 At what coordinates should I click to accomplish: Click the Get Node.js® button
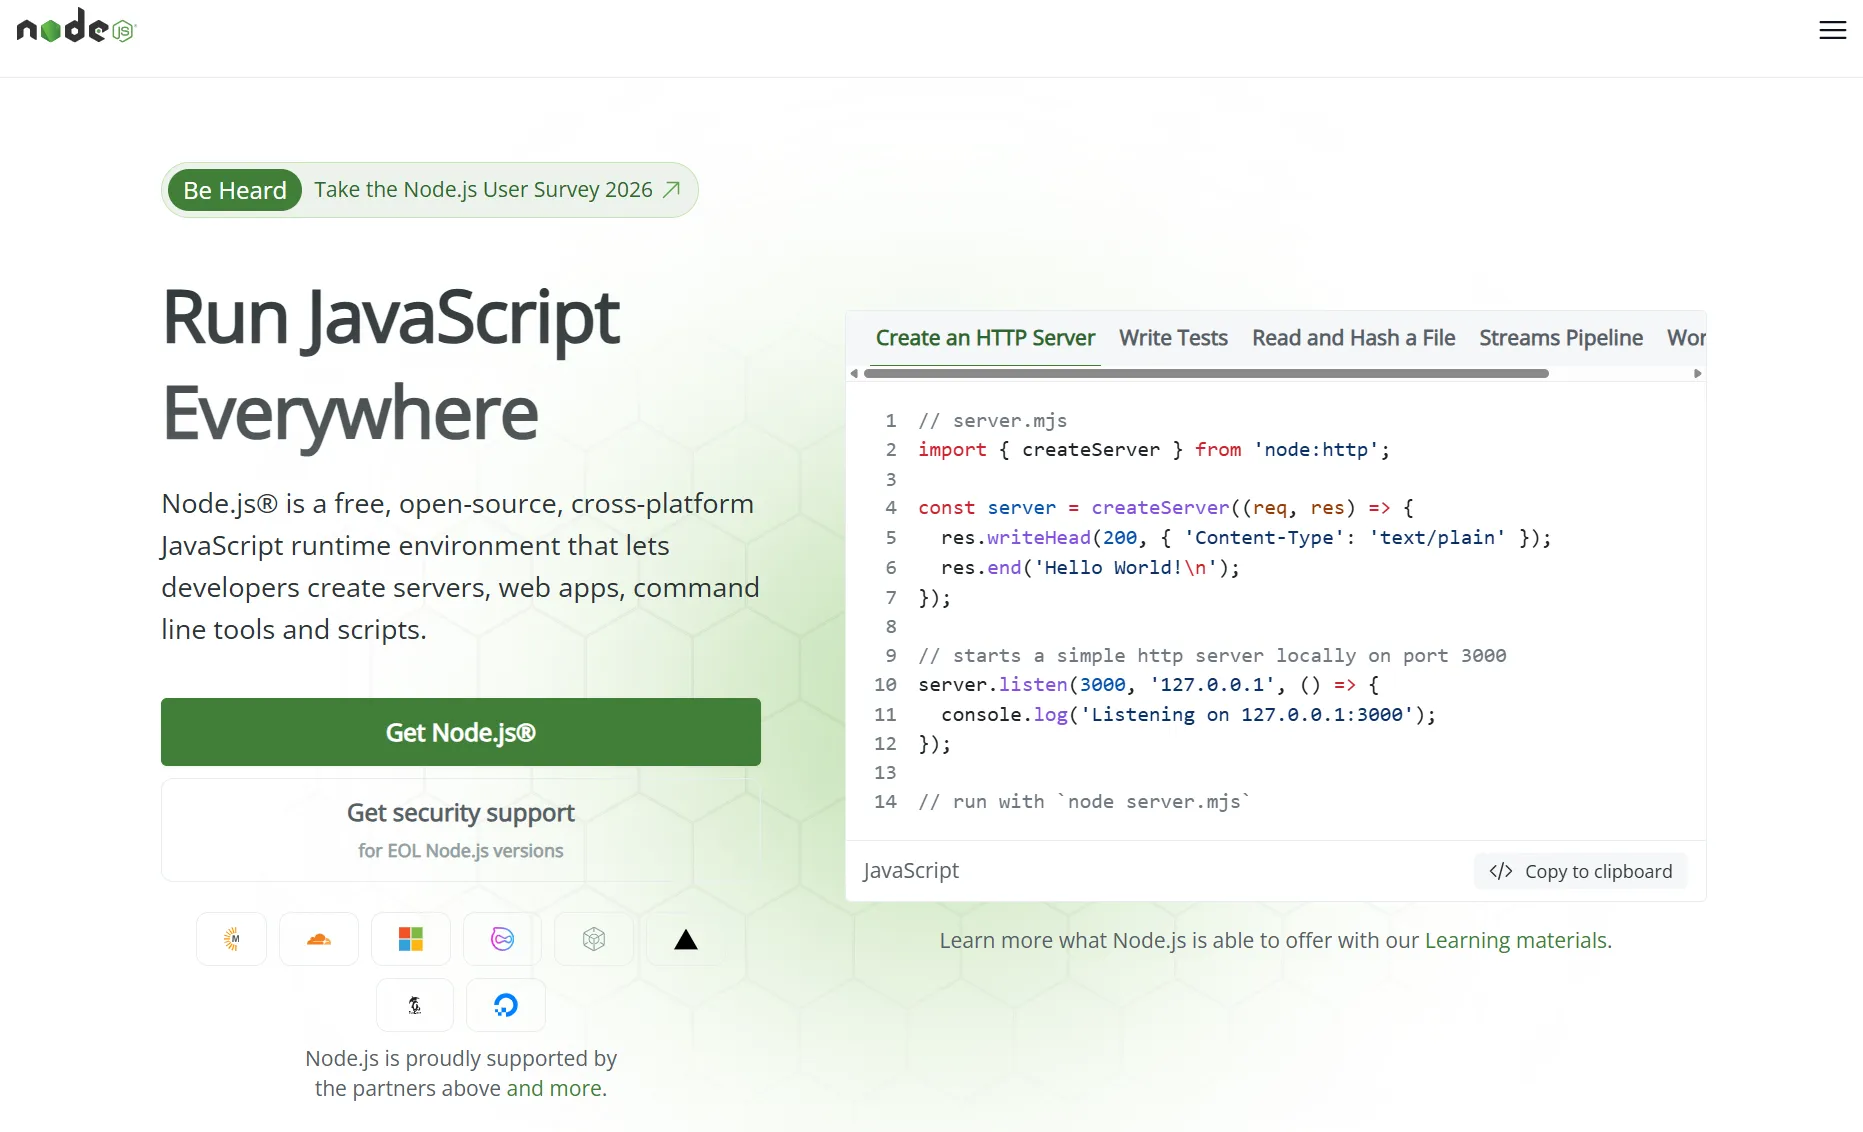[x=461, y=732]
